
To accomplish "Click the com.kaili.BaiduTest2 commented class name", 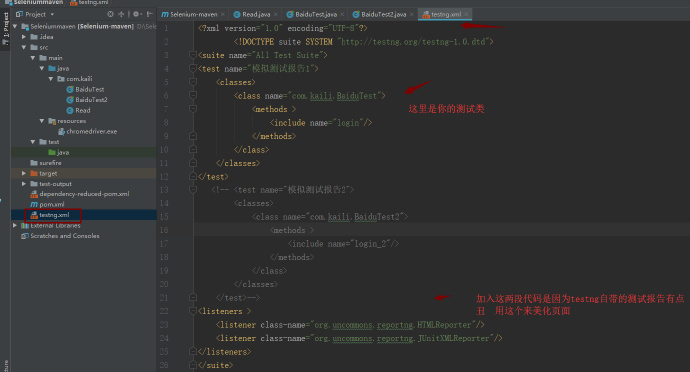I will pyautogui.click(x=355, y=217).
